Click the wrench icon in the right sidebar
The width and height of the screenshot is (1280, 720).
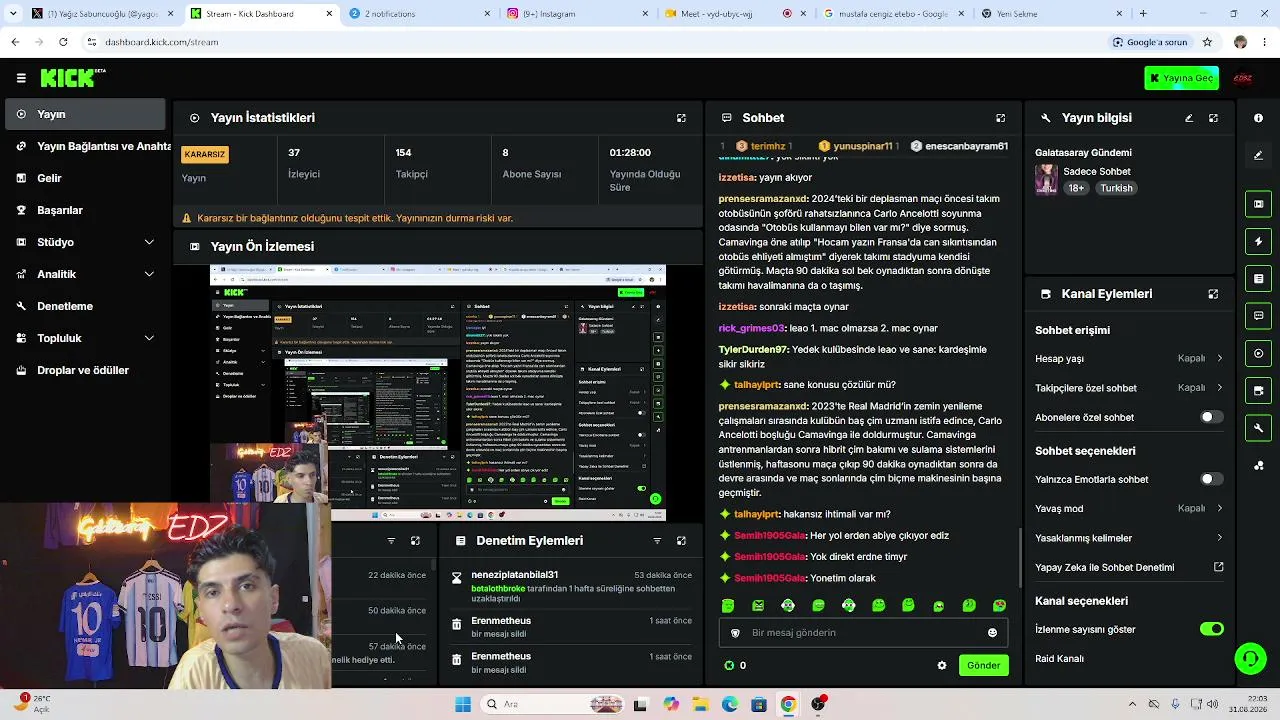pyautogui.click(x=1258, y=428)
